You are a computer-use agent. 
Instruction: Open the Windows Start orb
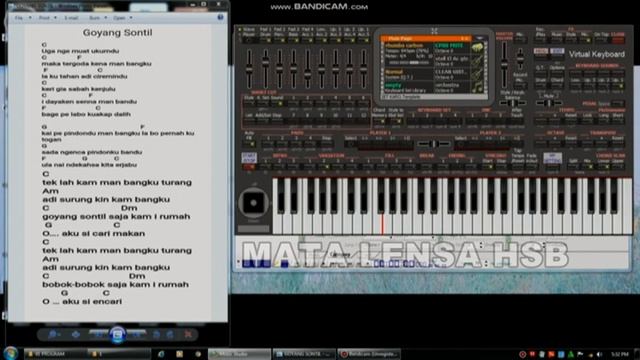point(11,353)
